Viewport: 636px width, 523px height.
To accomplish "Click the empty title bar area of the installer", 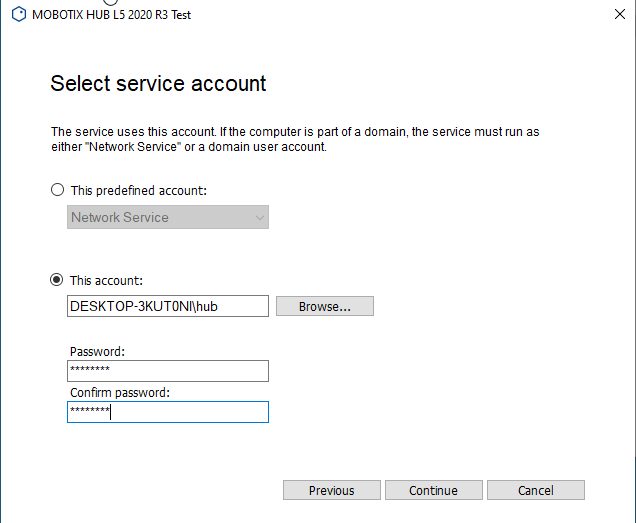I will pos(400,15).
